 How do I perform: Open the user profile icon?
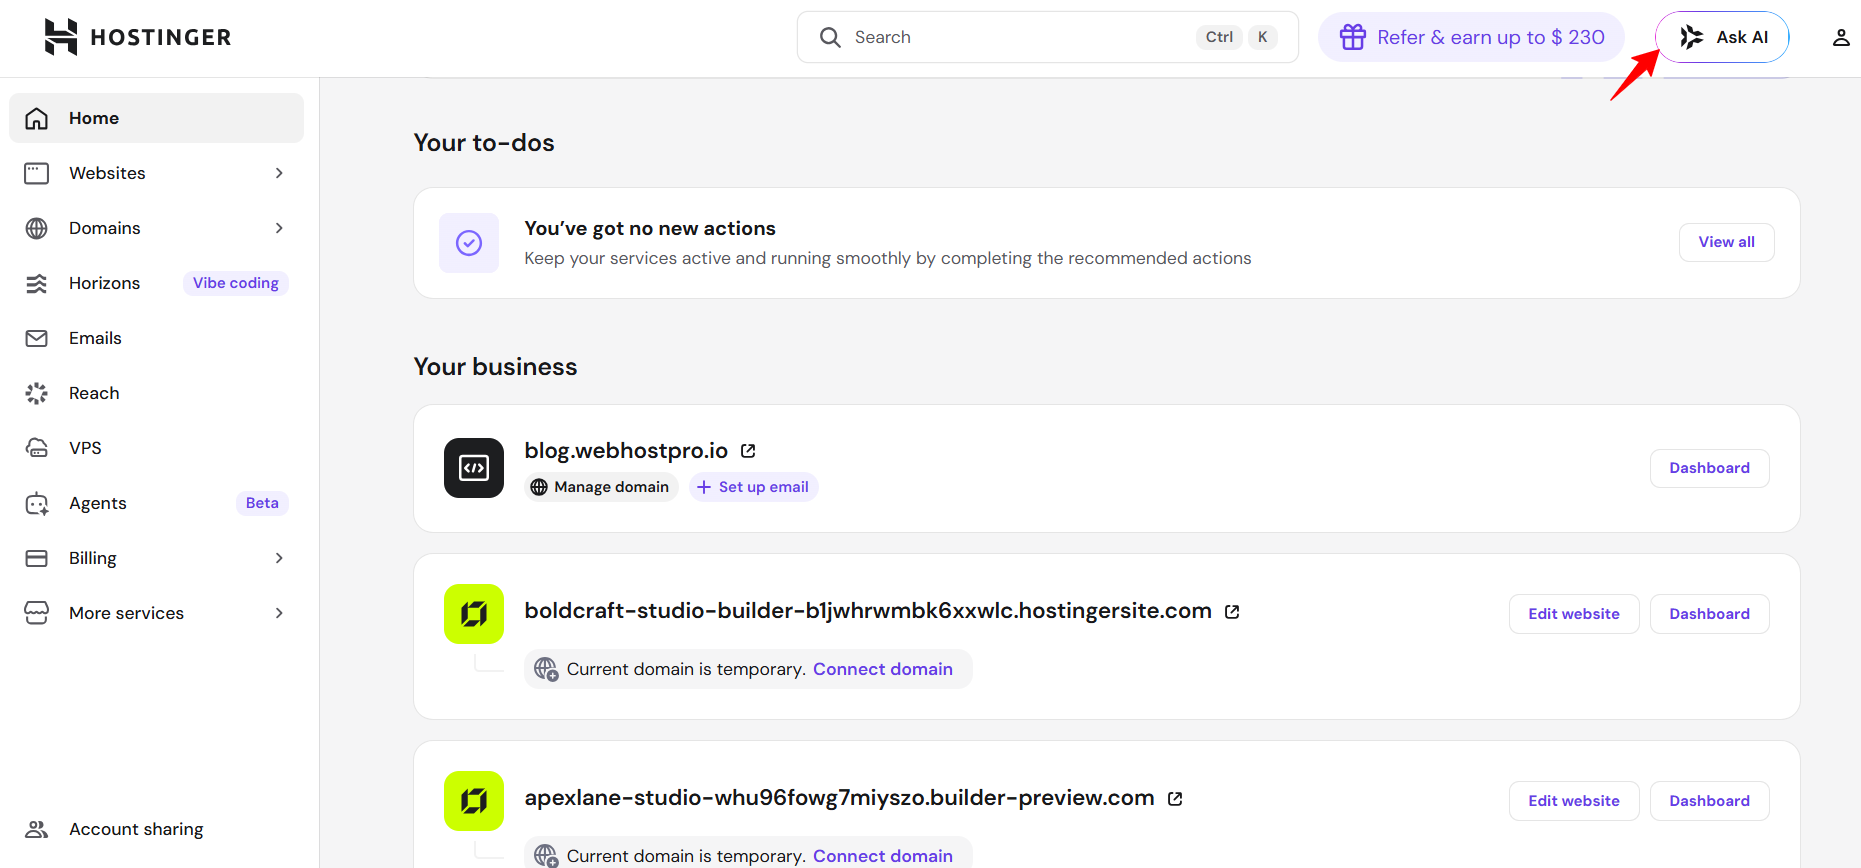click(1840, 37)
